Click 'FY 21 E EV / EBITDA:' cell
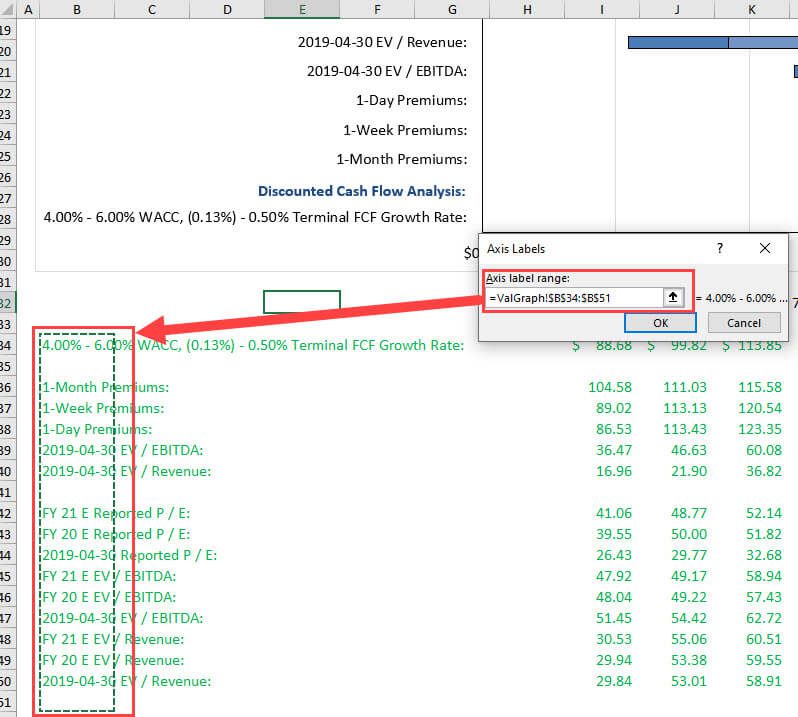798x717 pixels. (109, 576)
